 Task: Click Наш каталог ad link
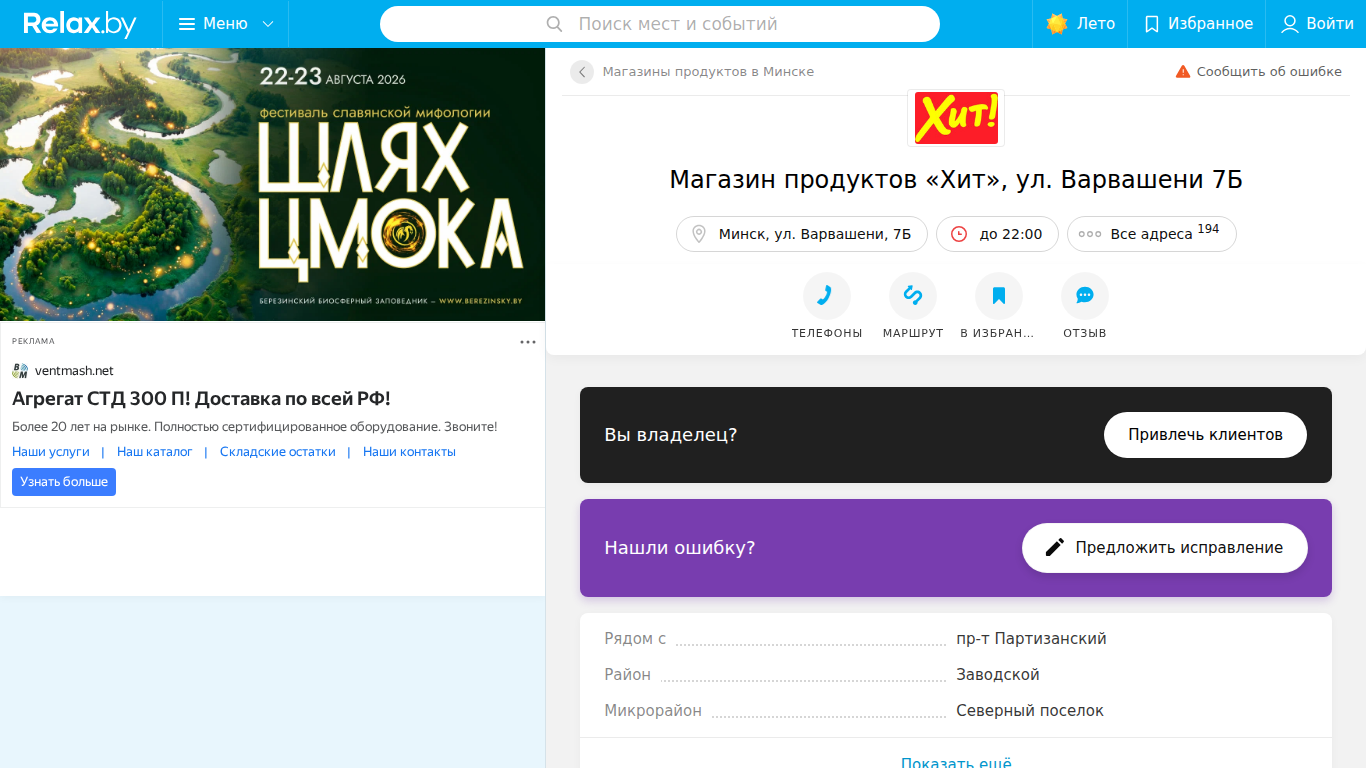tap(155, 452)
